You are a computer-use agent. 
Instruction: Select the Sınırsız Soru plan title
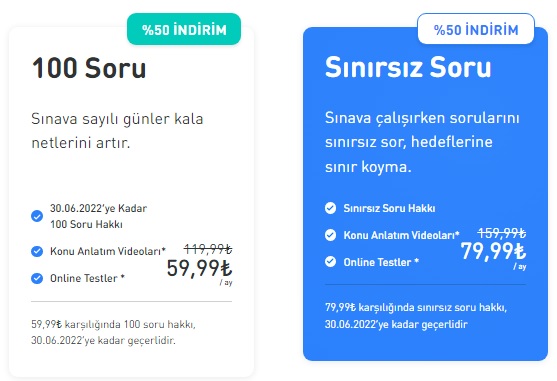[x=408, y=67]
